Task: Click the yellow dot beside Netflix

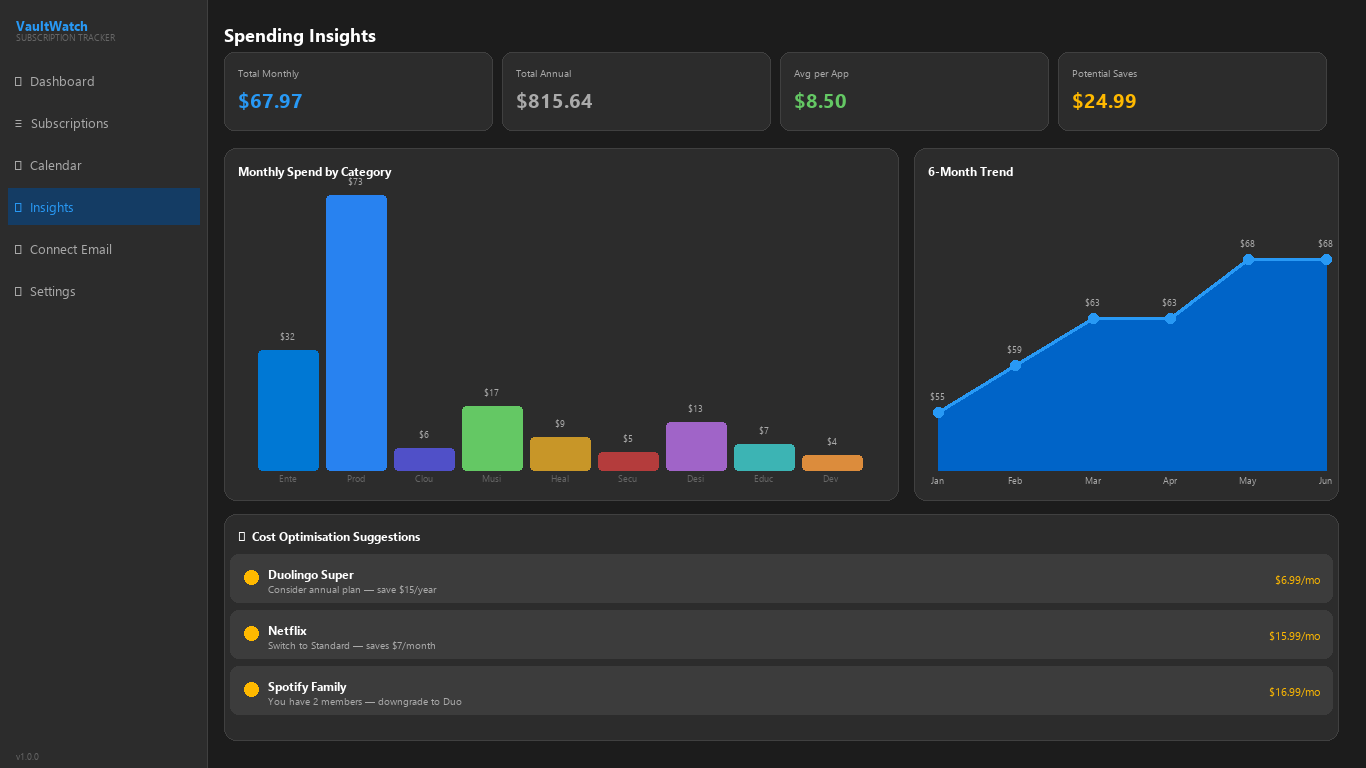Action: [x=251, y=634]
